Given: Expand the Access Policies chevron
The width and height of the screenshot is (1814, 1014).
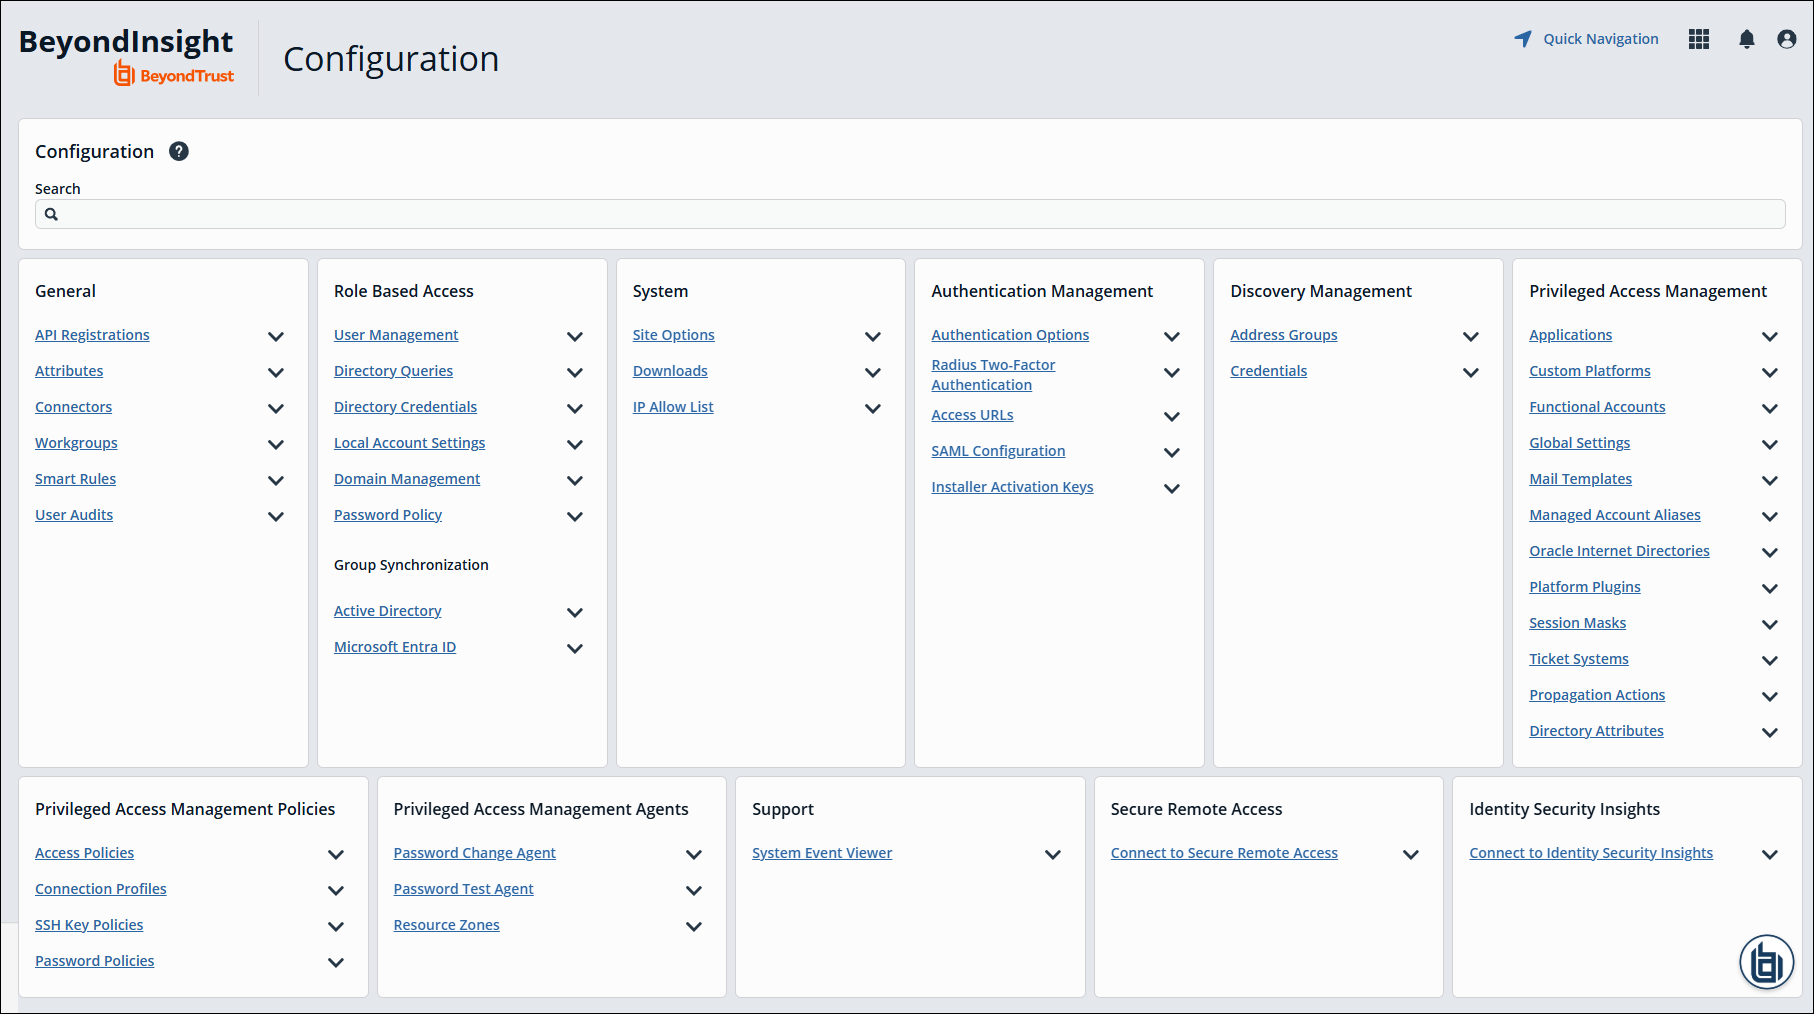Looking at the screenshot, I should point(336,854).
